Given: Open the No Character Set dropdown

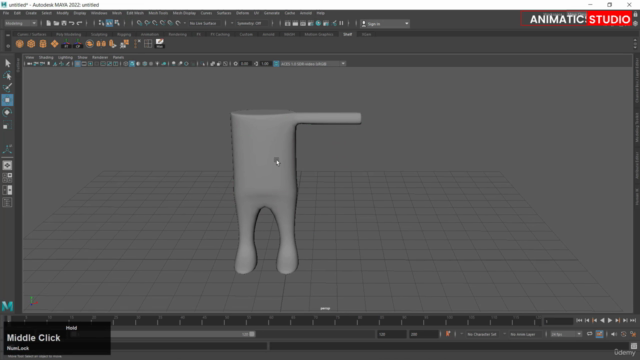Looking at the screenshot, I should (x=482, y=334).
